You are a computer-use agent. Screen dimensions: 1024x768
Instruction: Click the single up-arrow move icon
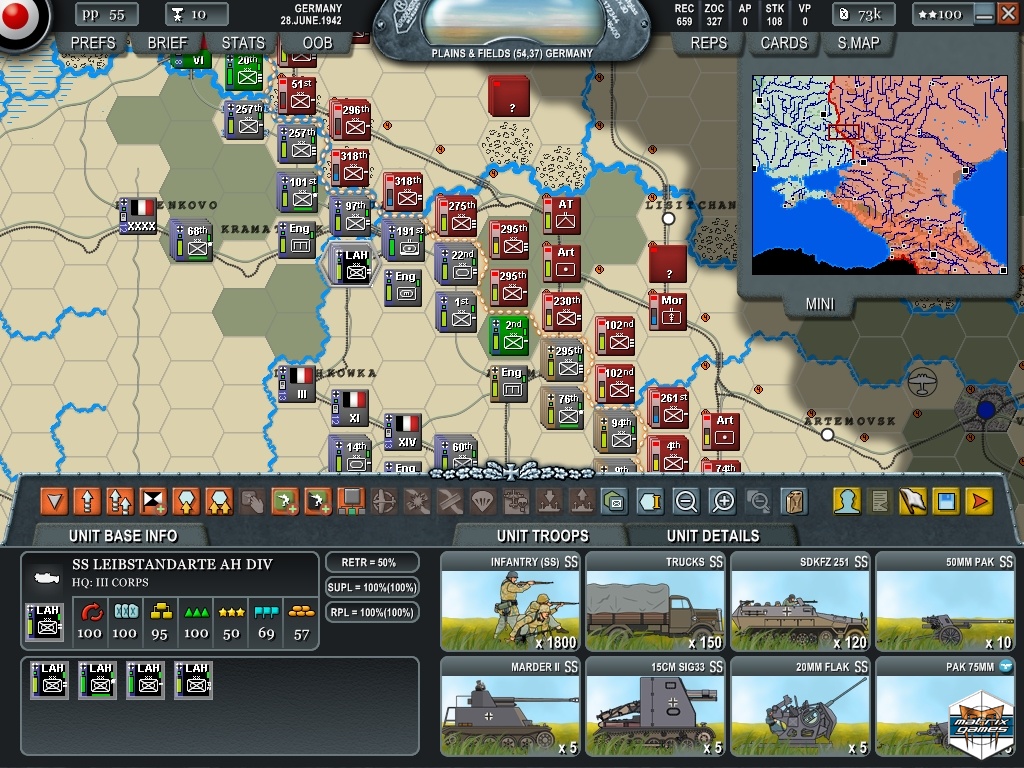[87, 500]
